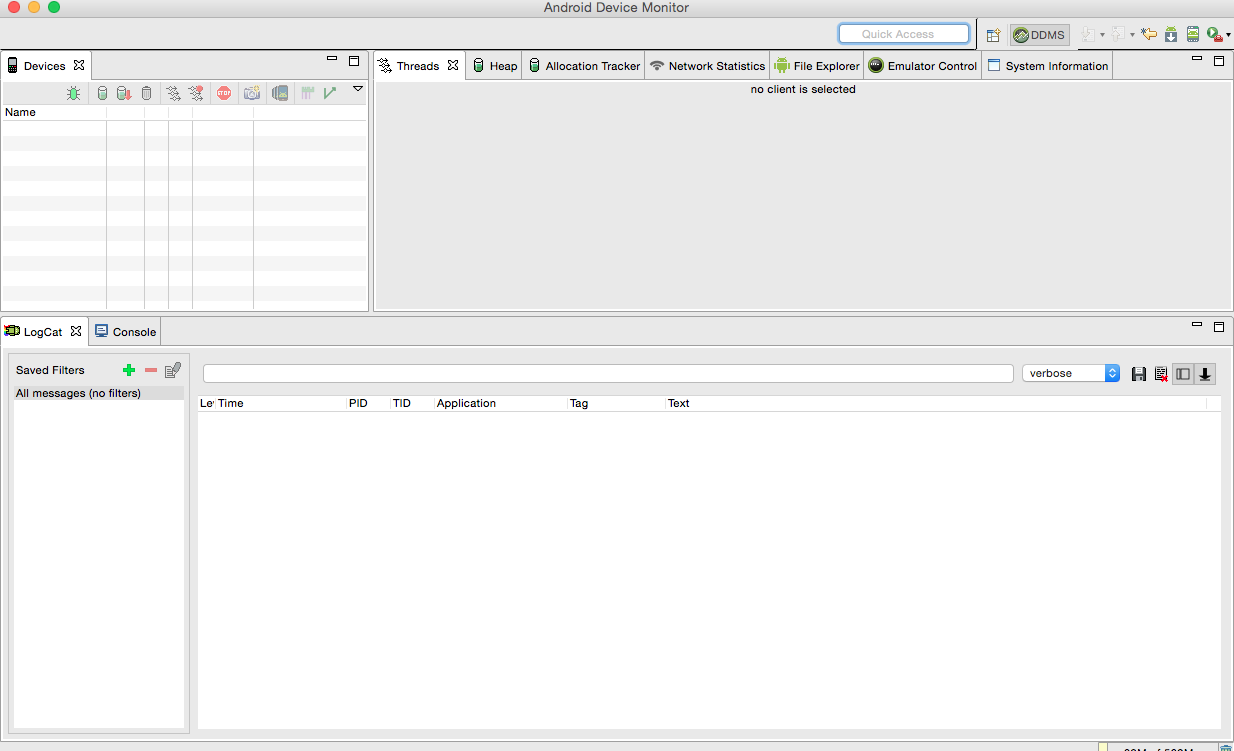Click the Application column header
This screenshot has width=1234, height=751.
[x=501, y=403]
